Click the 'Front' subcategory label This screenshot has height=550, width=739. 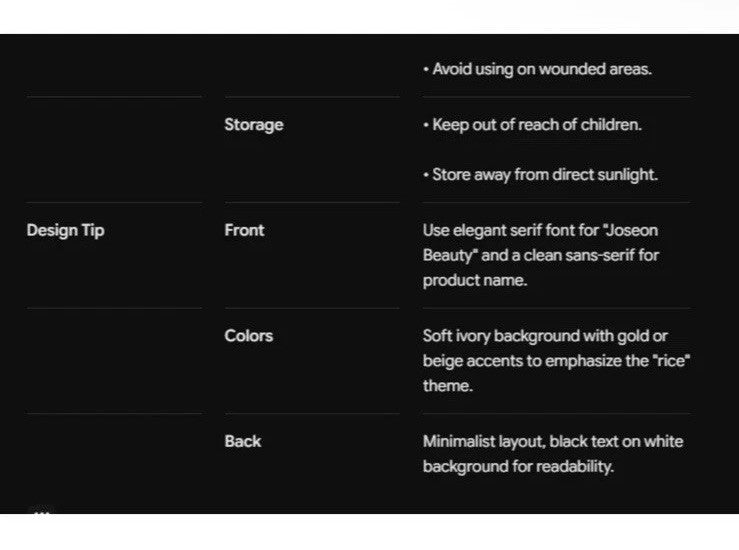click(x=244, y=230)
